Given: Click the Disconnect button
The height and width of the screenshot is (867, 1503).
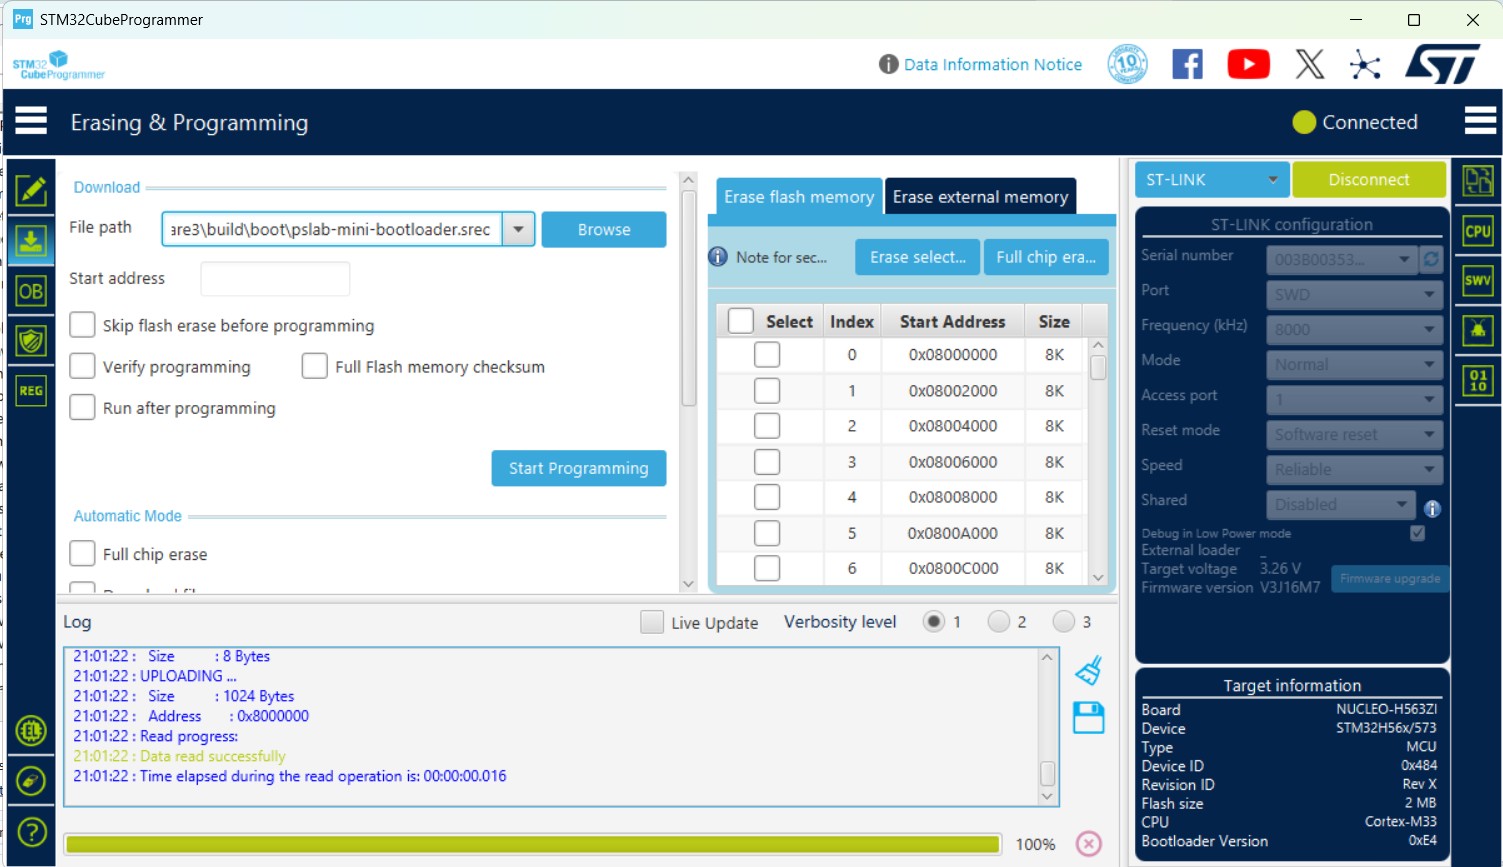Looking at the screenshot, I should click(1369, 180).
